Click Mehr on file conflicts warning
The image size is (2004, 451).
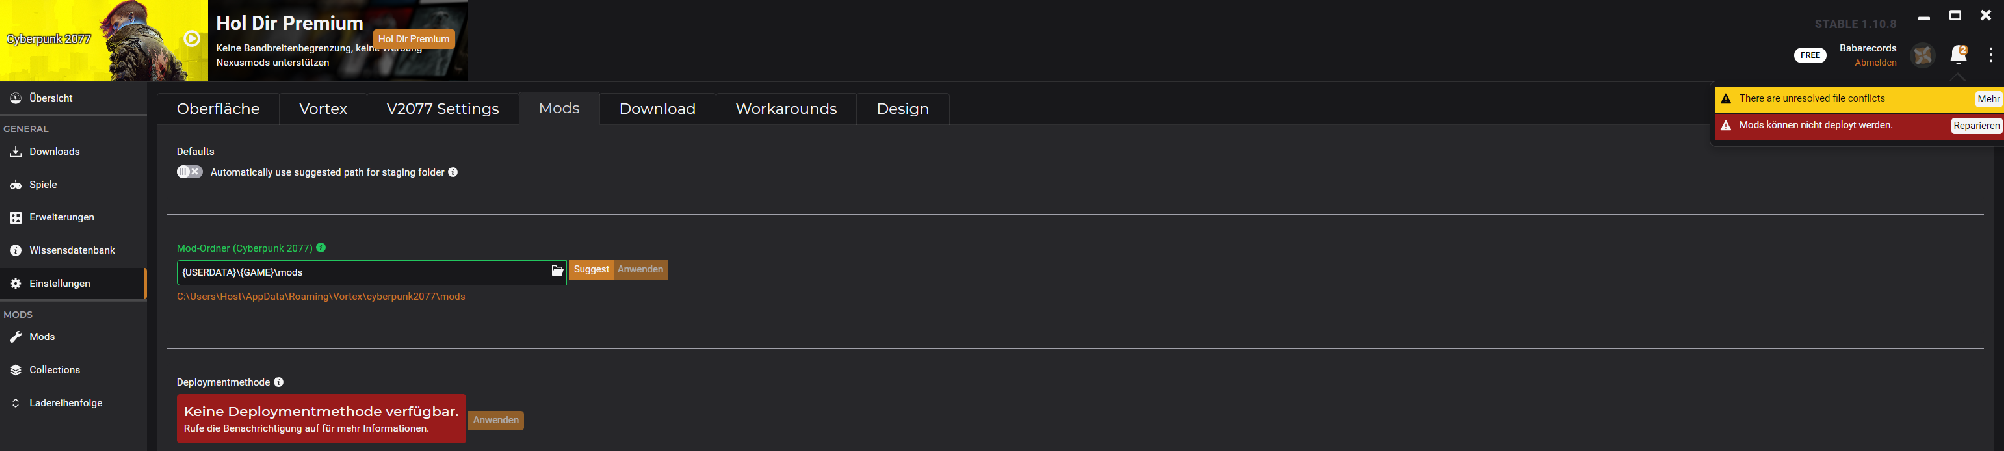click(1988, 98)
